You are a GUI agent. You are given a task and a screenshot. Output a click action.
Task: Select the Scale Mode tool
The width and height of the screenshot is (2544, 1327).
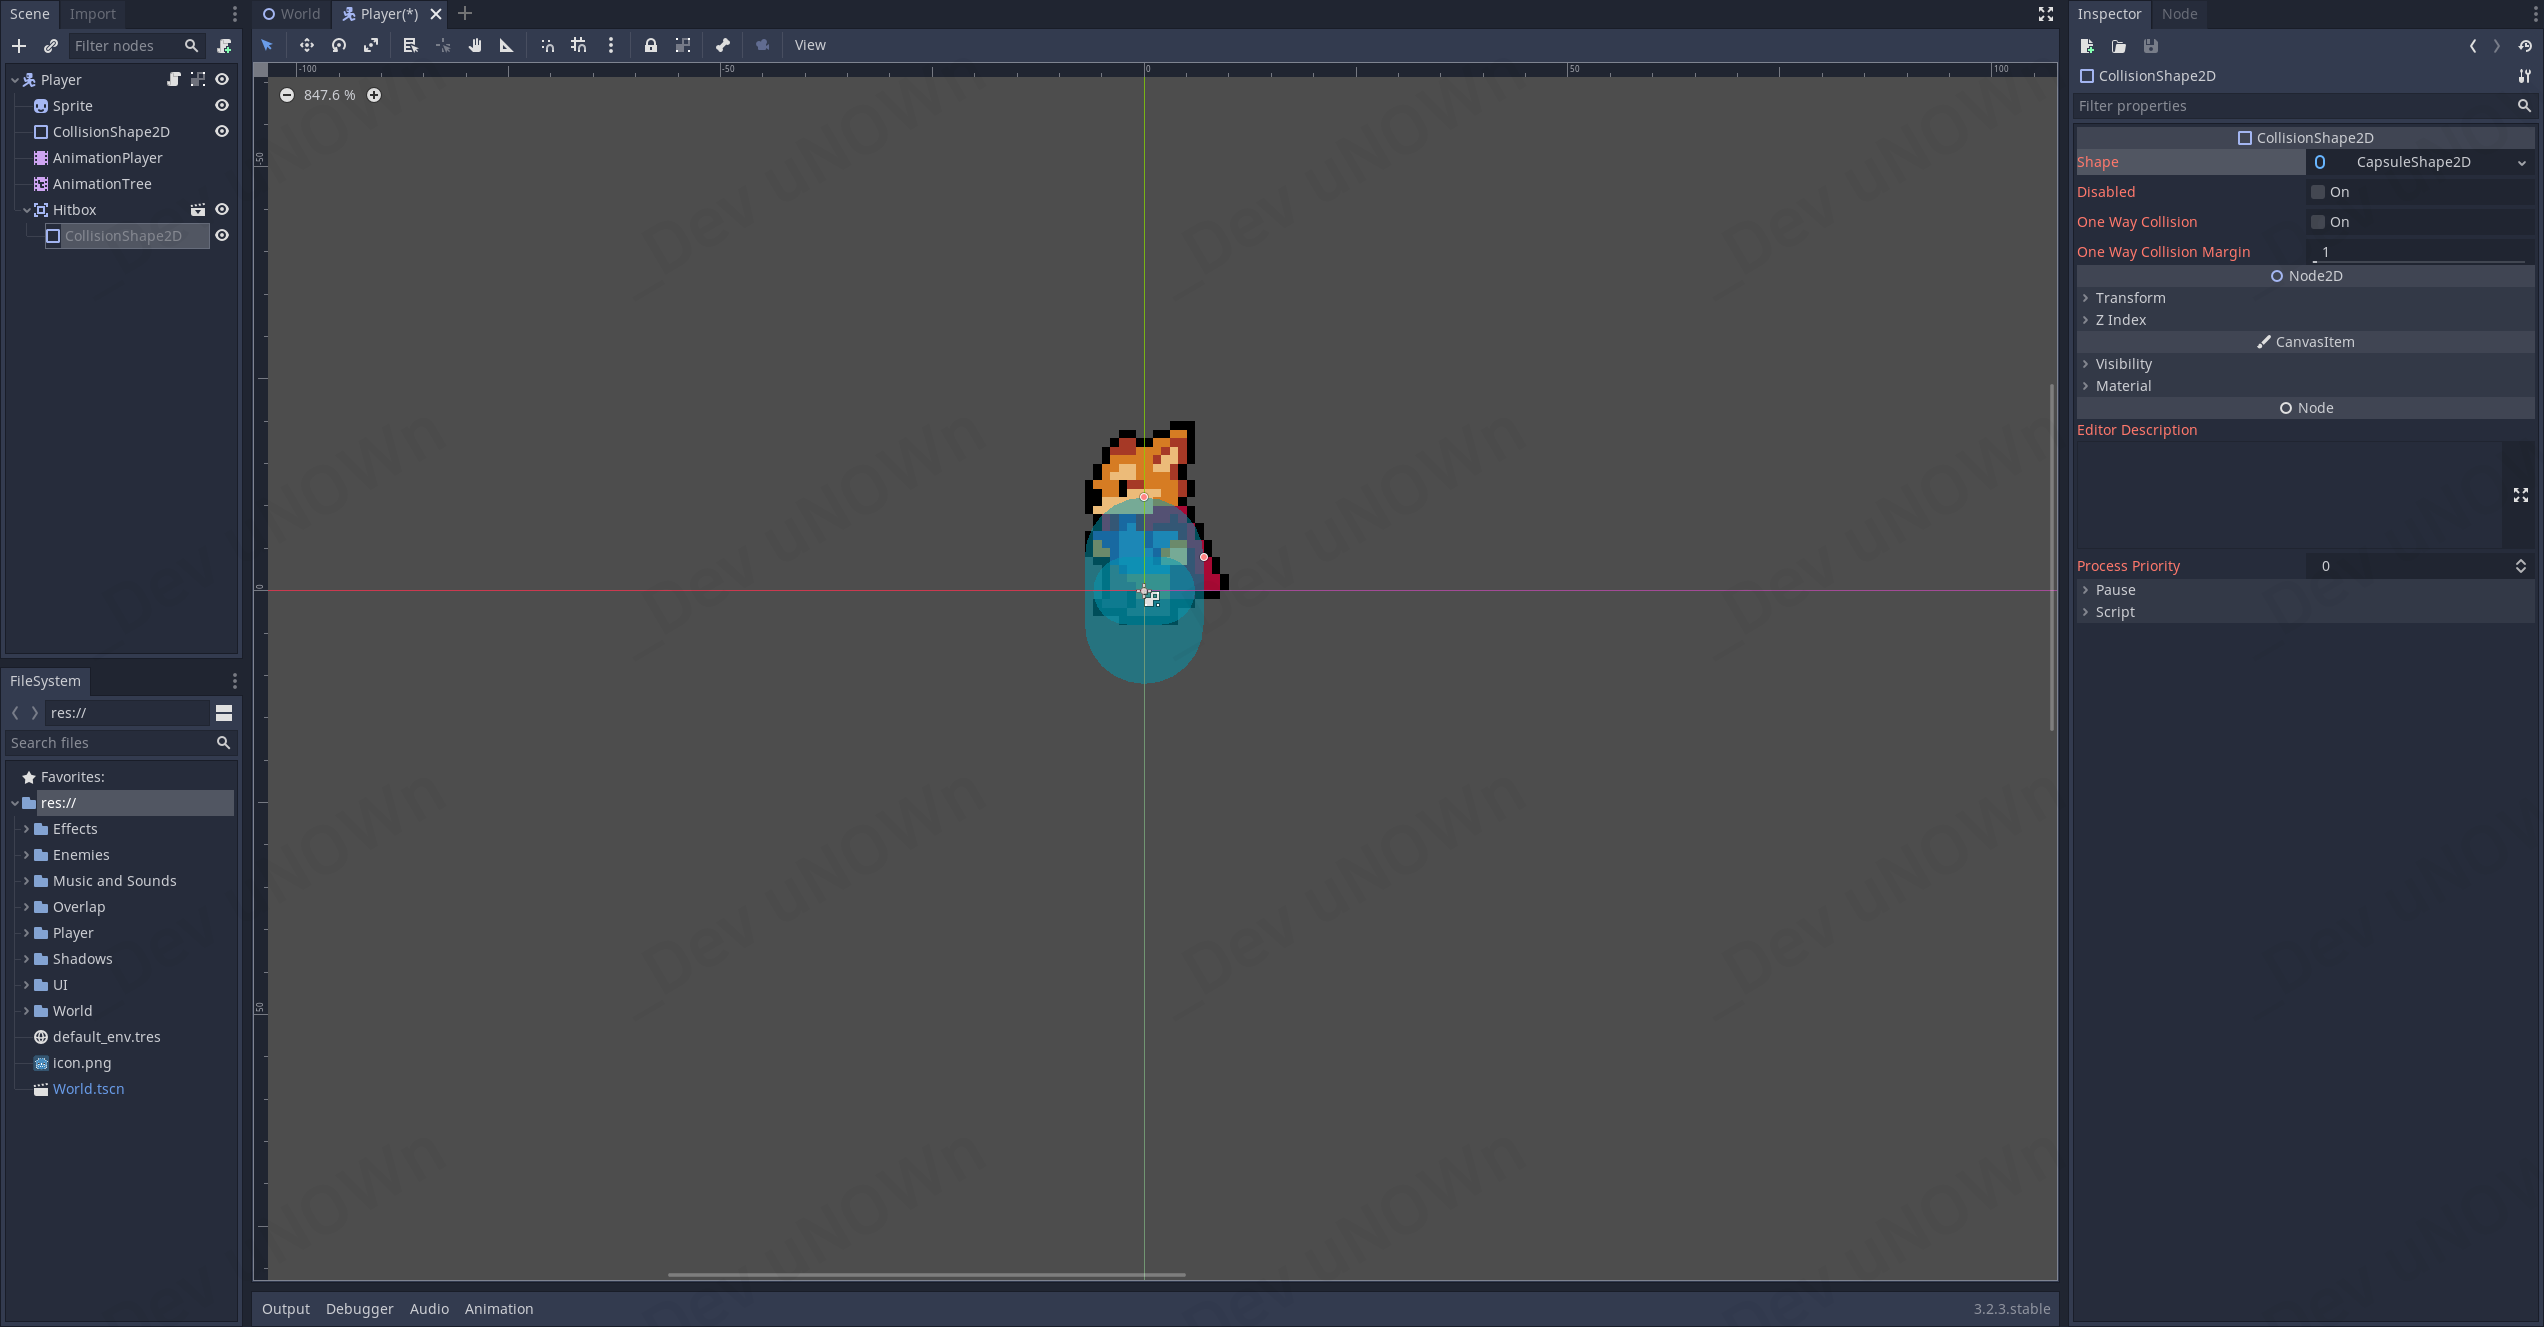tap(371, 45)
